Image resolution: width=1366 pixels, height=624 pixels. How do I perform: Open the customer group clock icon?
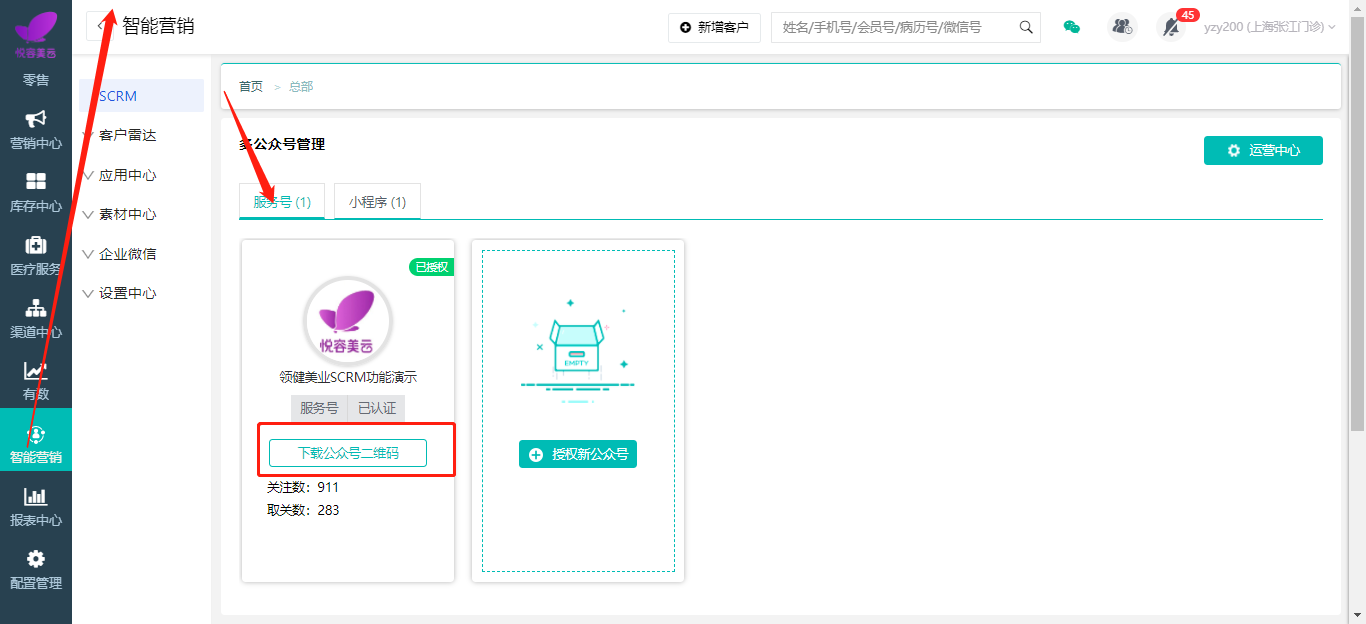pyautogui.click(x=1123, y=27)
